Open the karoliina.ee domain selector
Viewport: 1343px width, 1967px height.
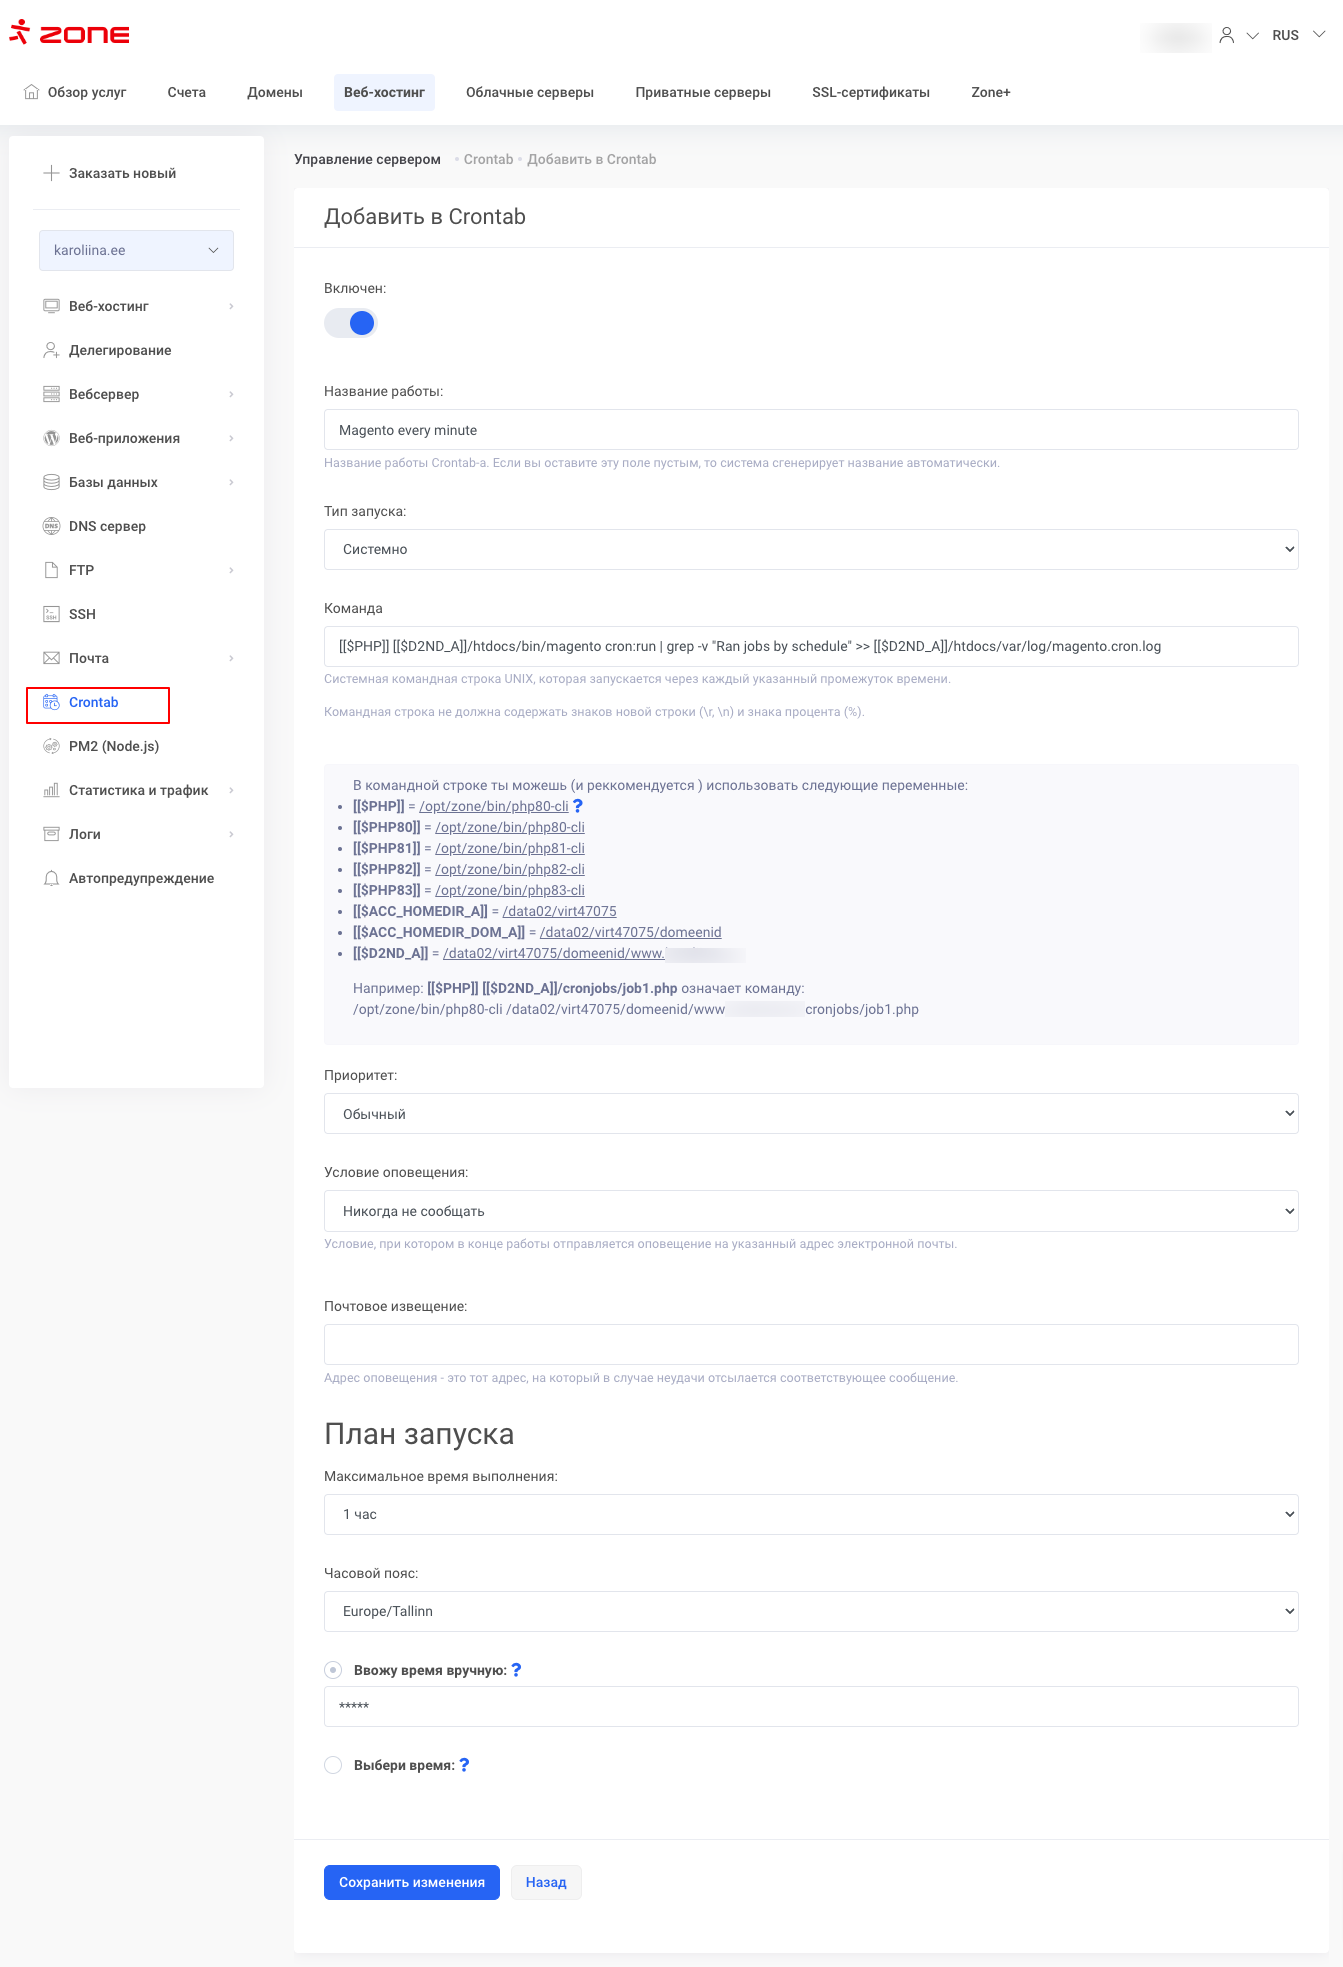pyautogui.click(x=136, y=250)
